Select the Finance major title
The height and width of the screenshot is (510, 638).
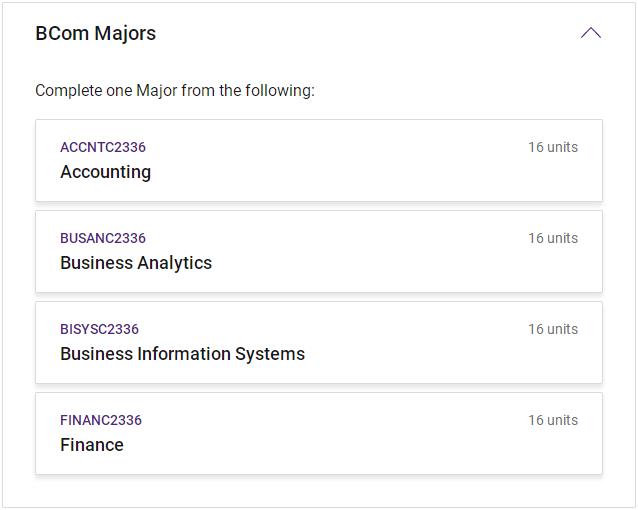[92, 445]
